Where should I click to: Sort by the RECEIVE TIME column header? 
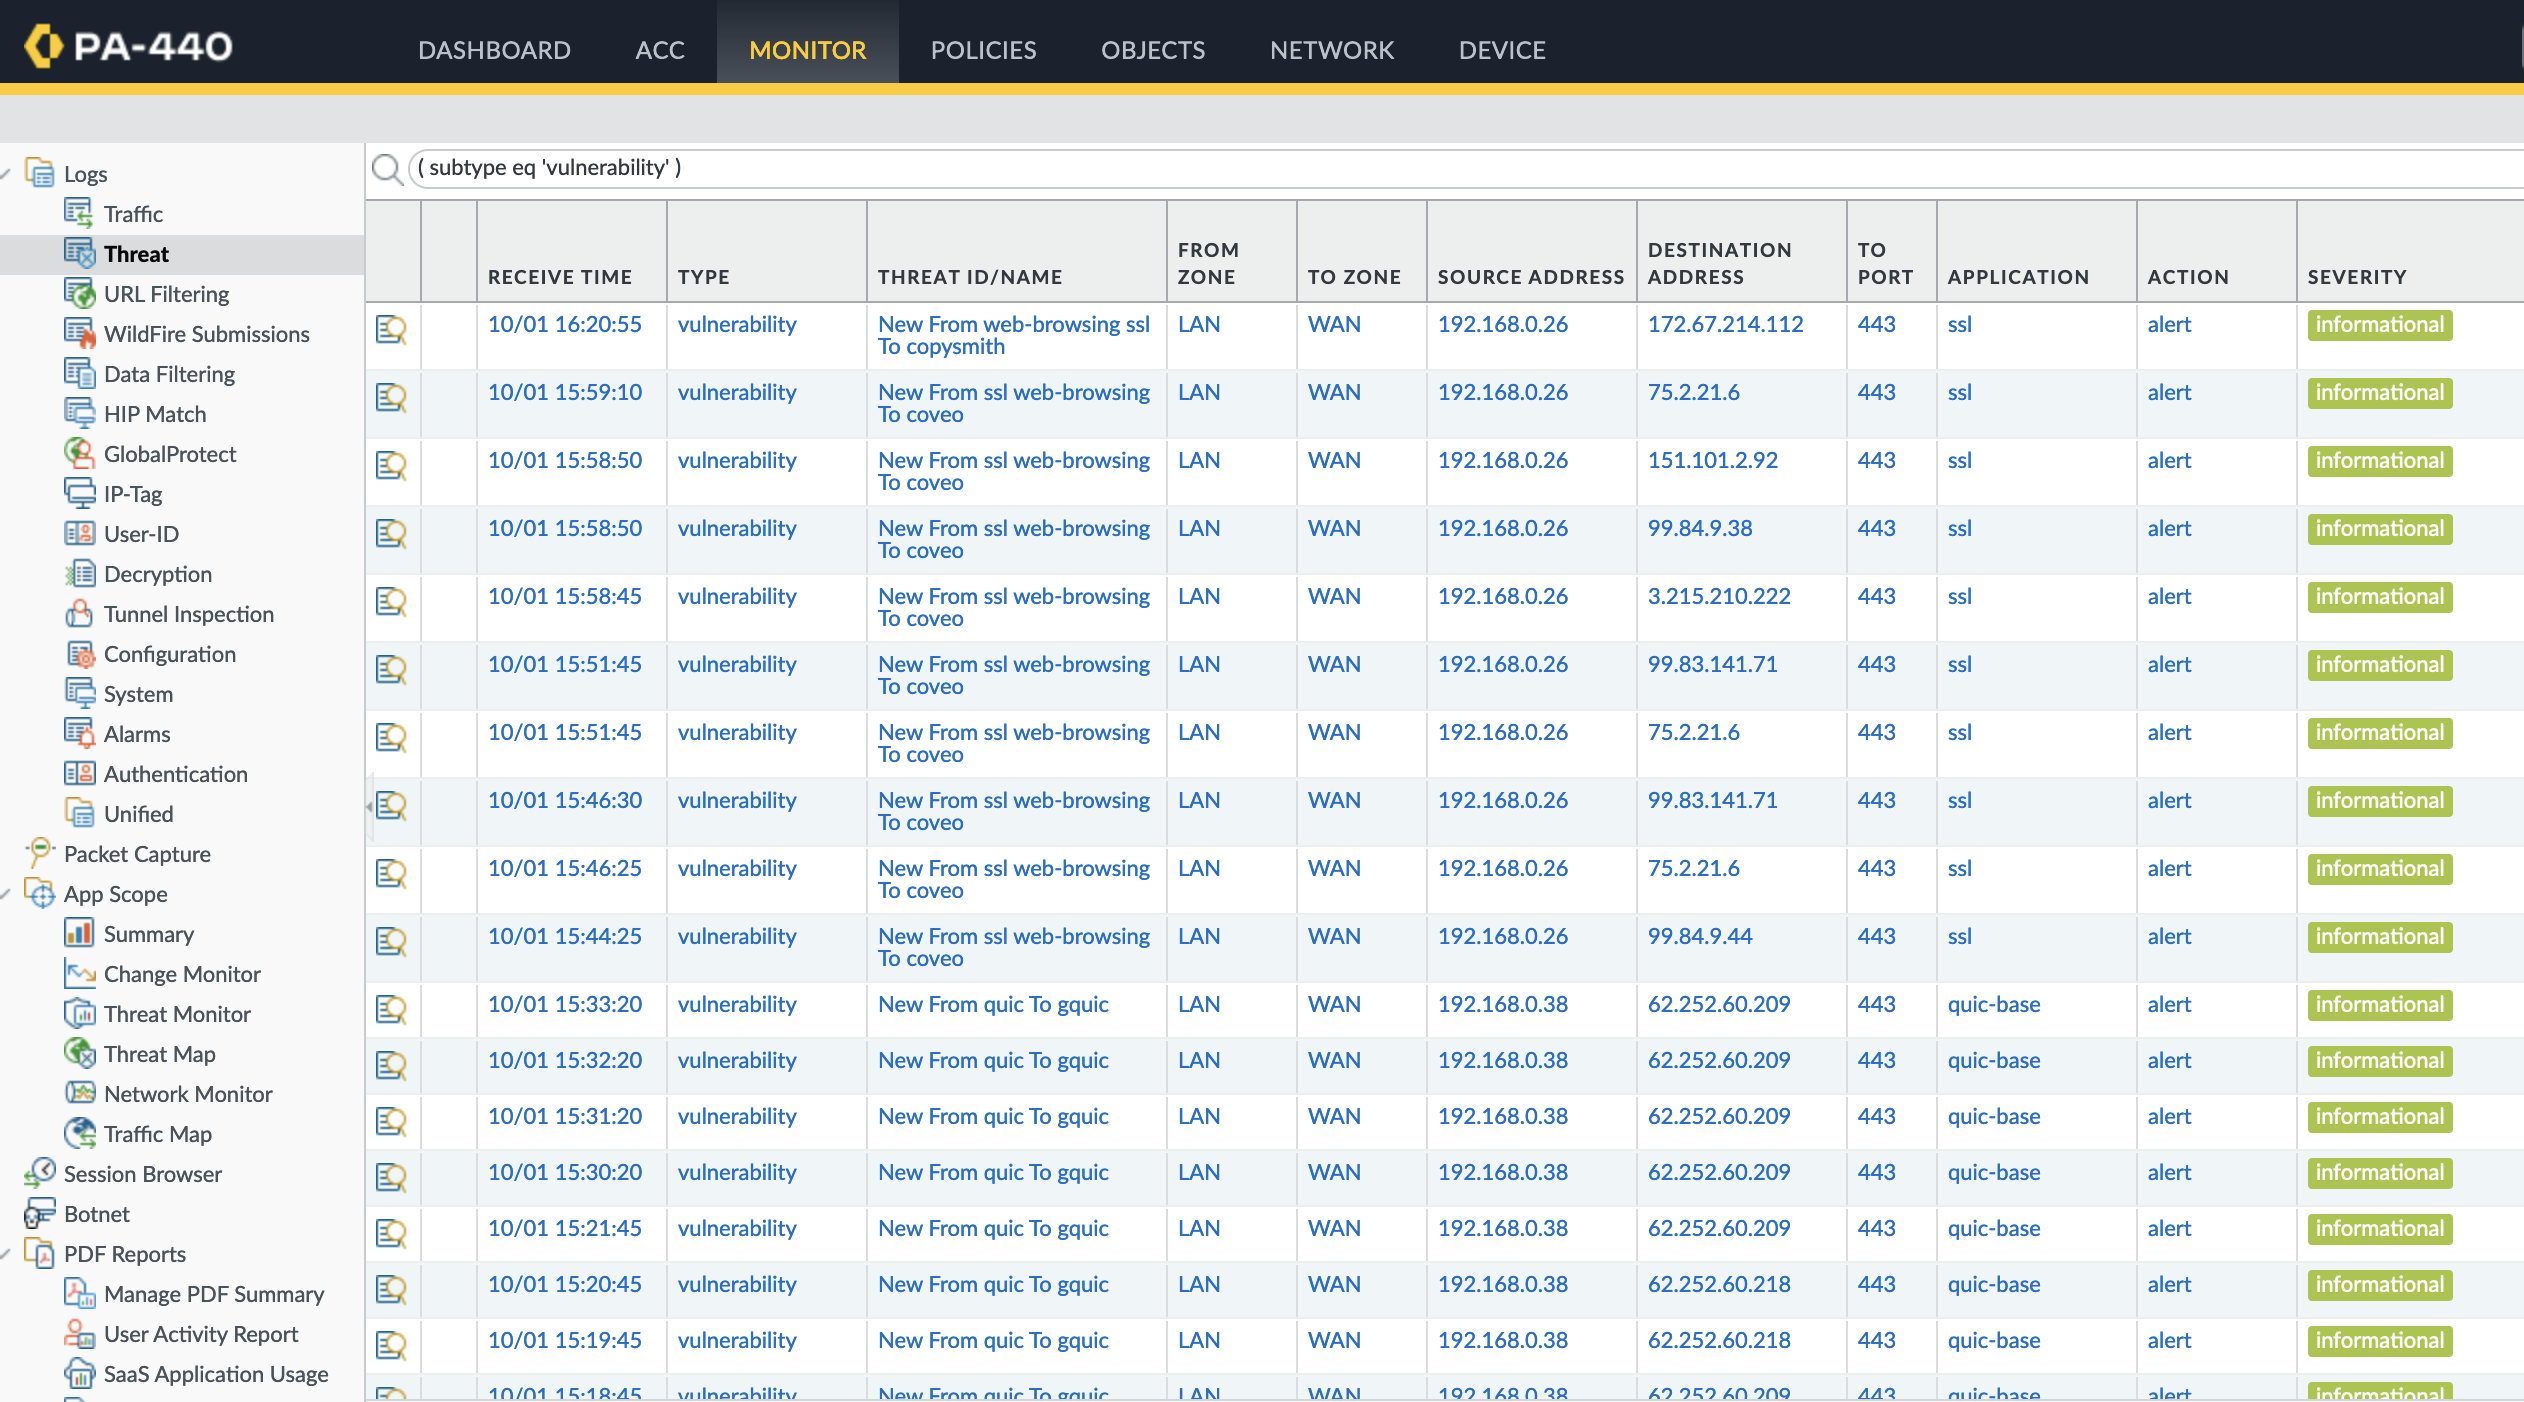point(559,277)
